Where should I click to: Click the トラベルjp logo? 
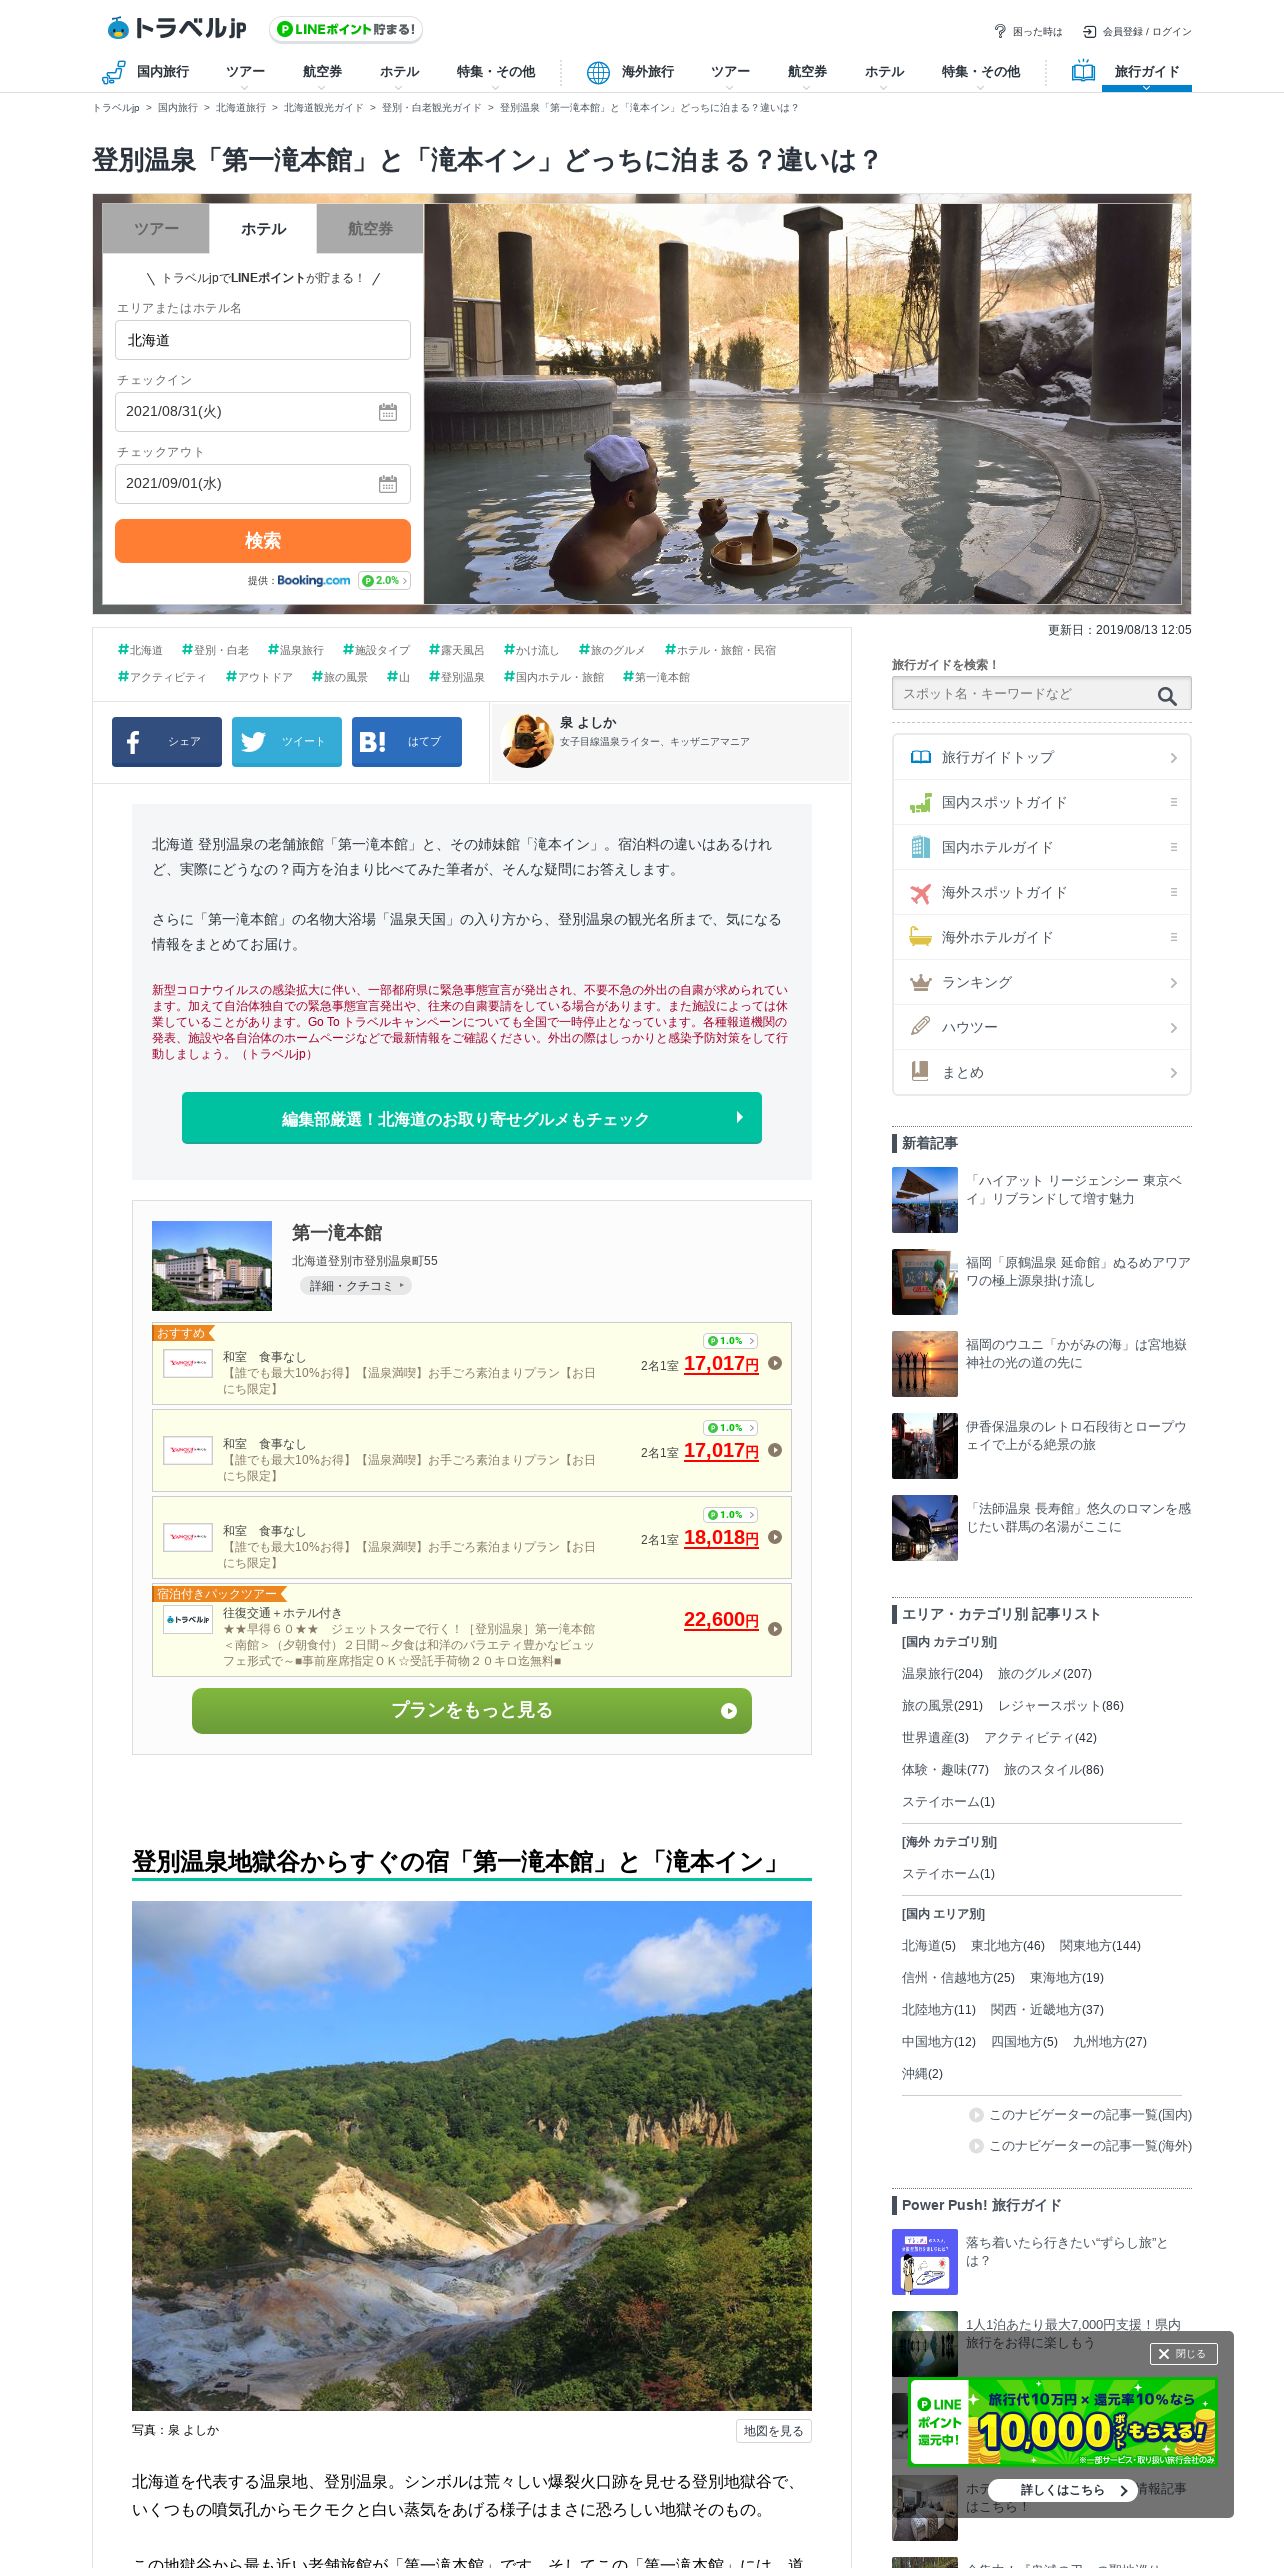(x=177, y=28)
